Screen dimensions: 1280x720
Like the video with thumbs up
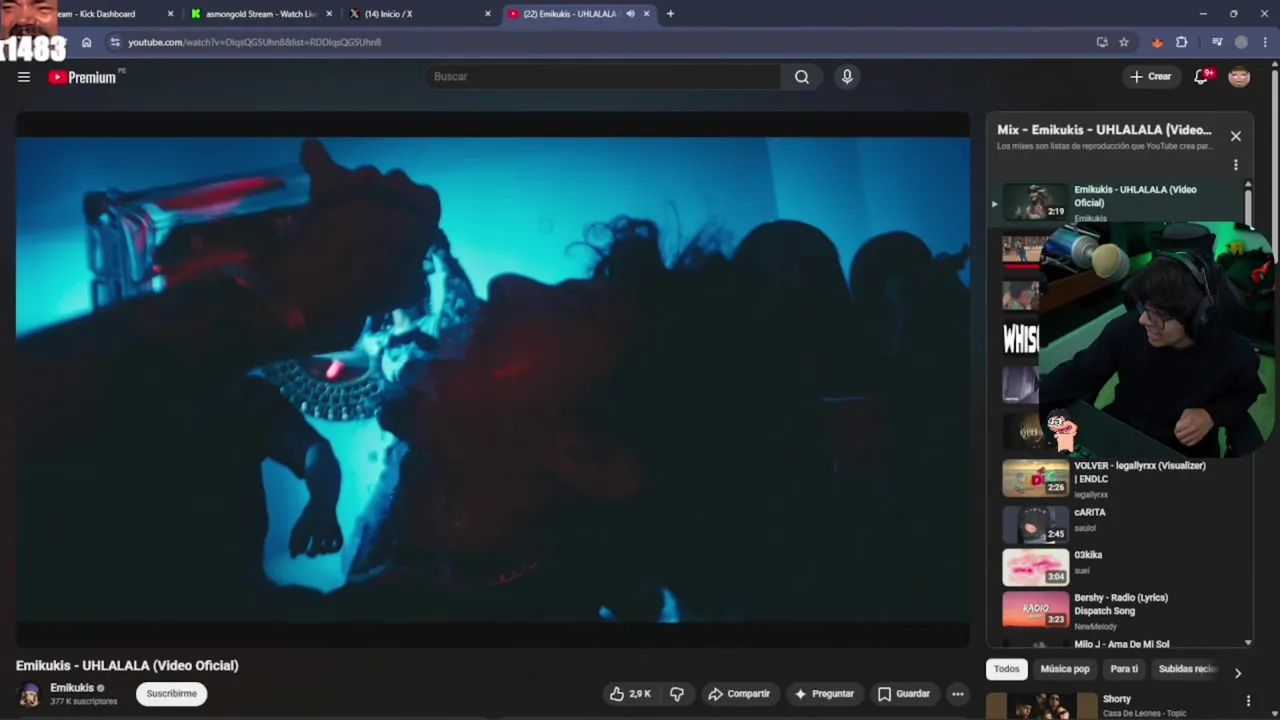tap(630, 694)
